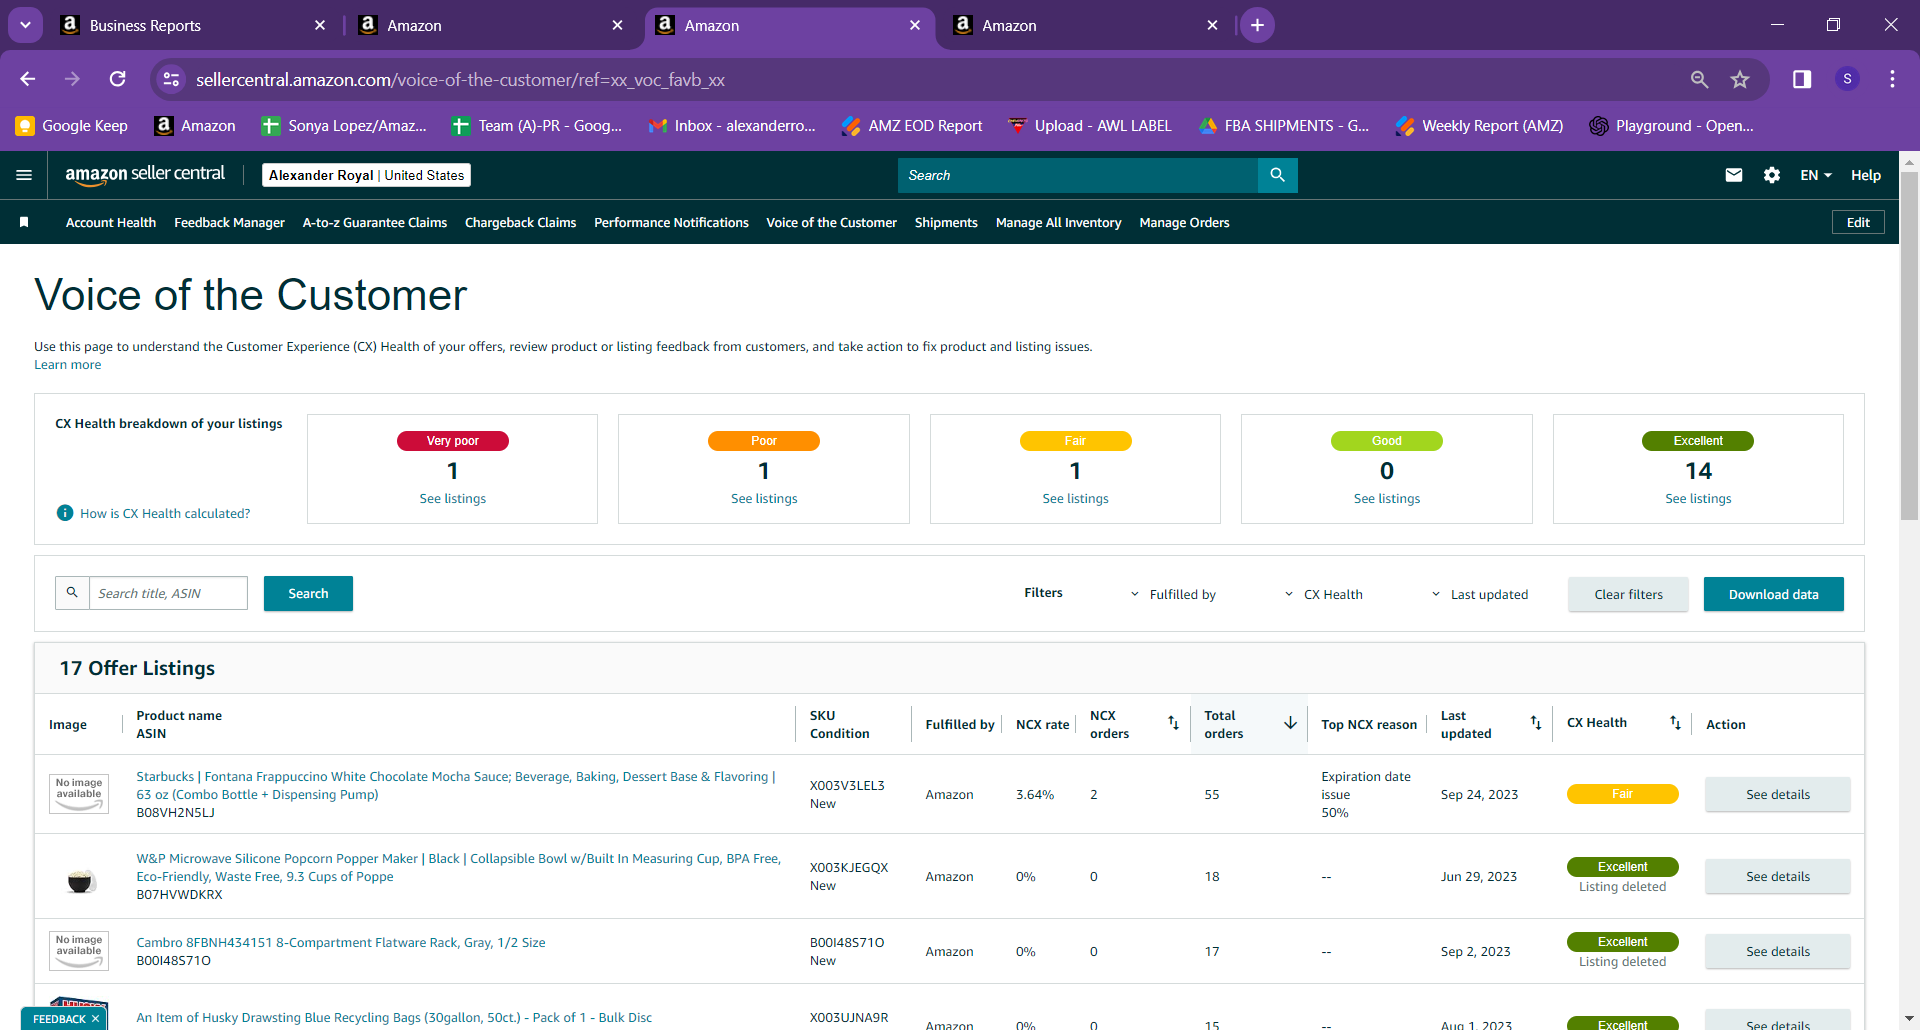Click the popcorn popper product thumbnail
Screen dimensions: 1920x1030
coord(80,880)
